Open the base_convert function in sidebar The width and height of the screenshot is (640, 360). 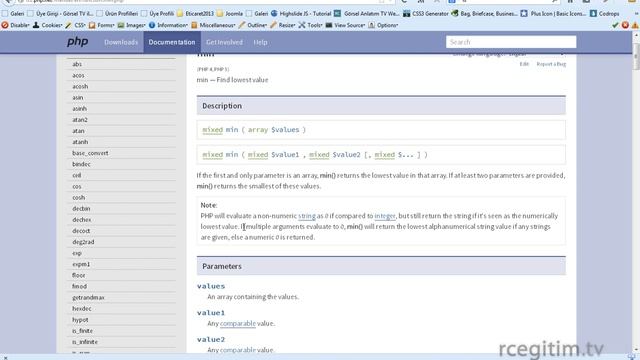click(x=90, y=153)
